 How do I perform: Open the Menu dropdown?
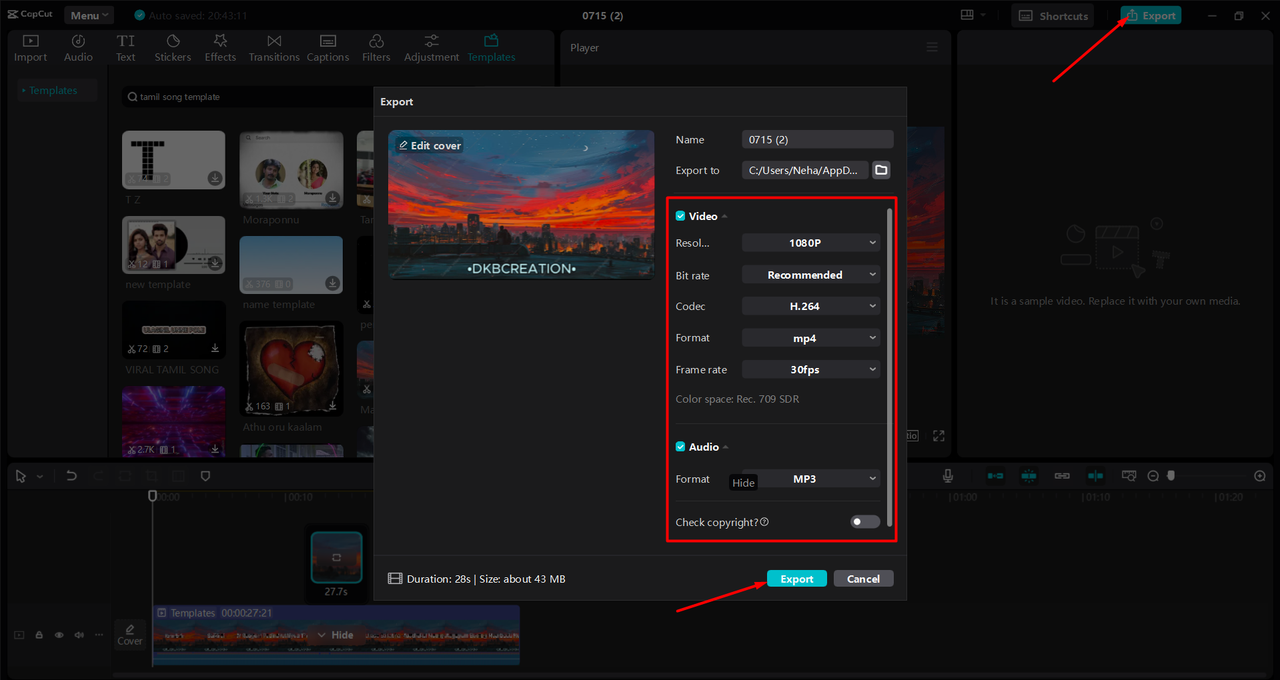pyautogui.click(x=89, y=15)
